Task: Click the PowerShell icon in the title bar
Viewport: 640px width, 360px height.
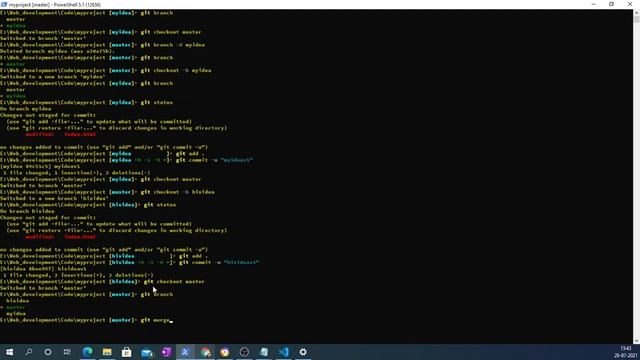Action: pos(4,4)
